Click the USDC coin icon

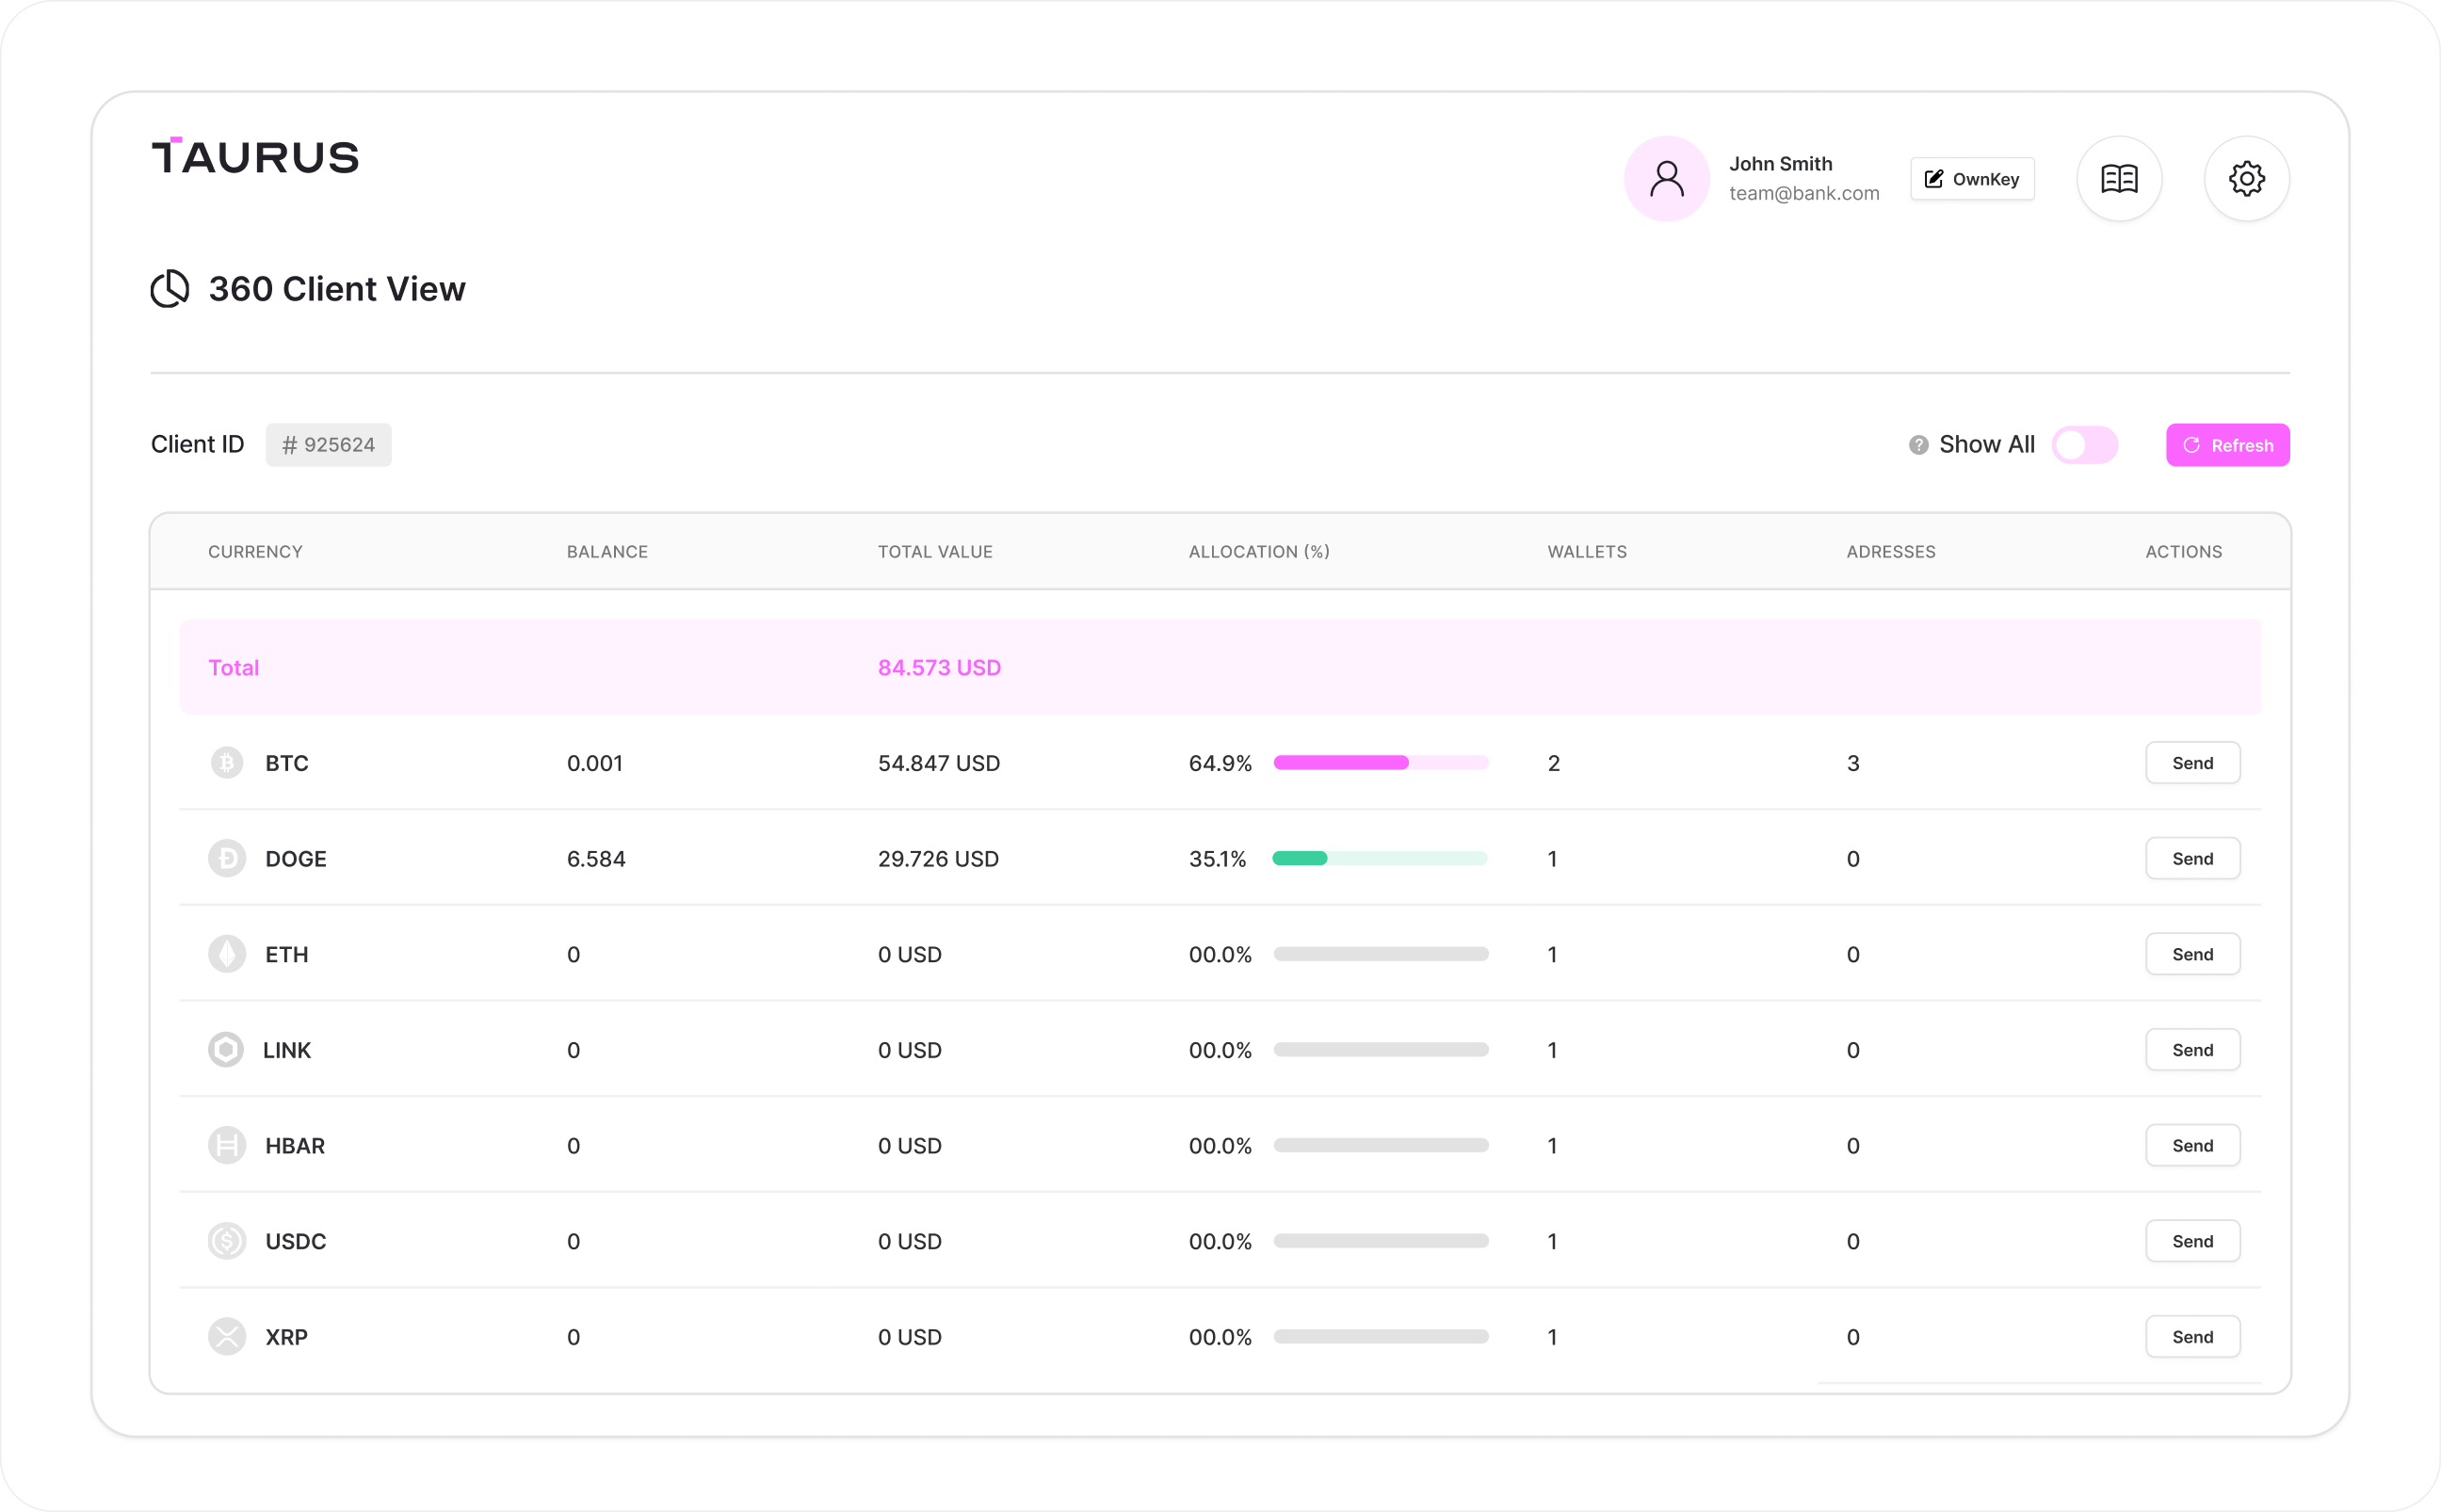(227, 1241)
